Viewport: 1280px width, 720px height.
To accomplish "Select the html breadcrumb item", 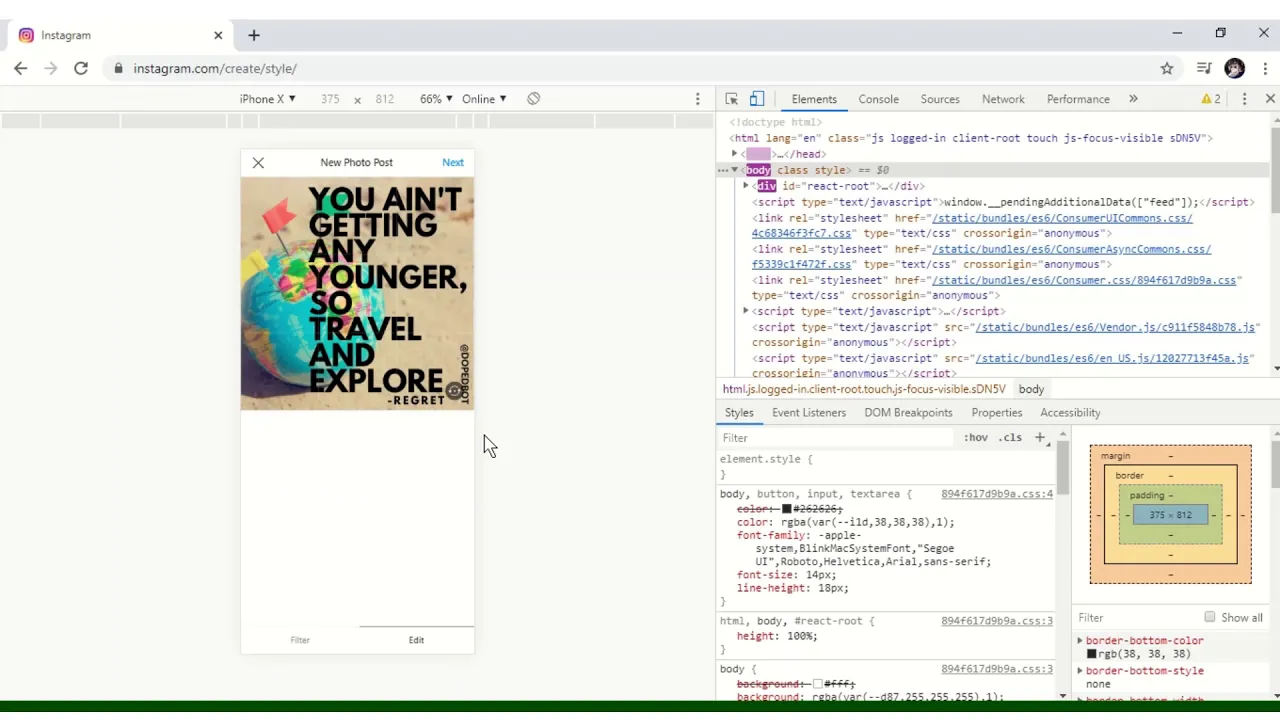I will tap(864, 389).
